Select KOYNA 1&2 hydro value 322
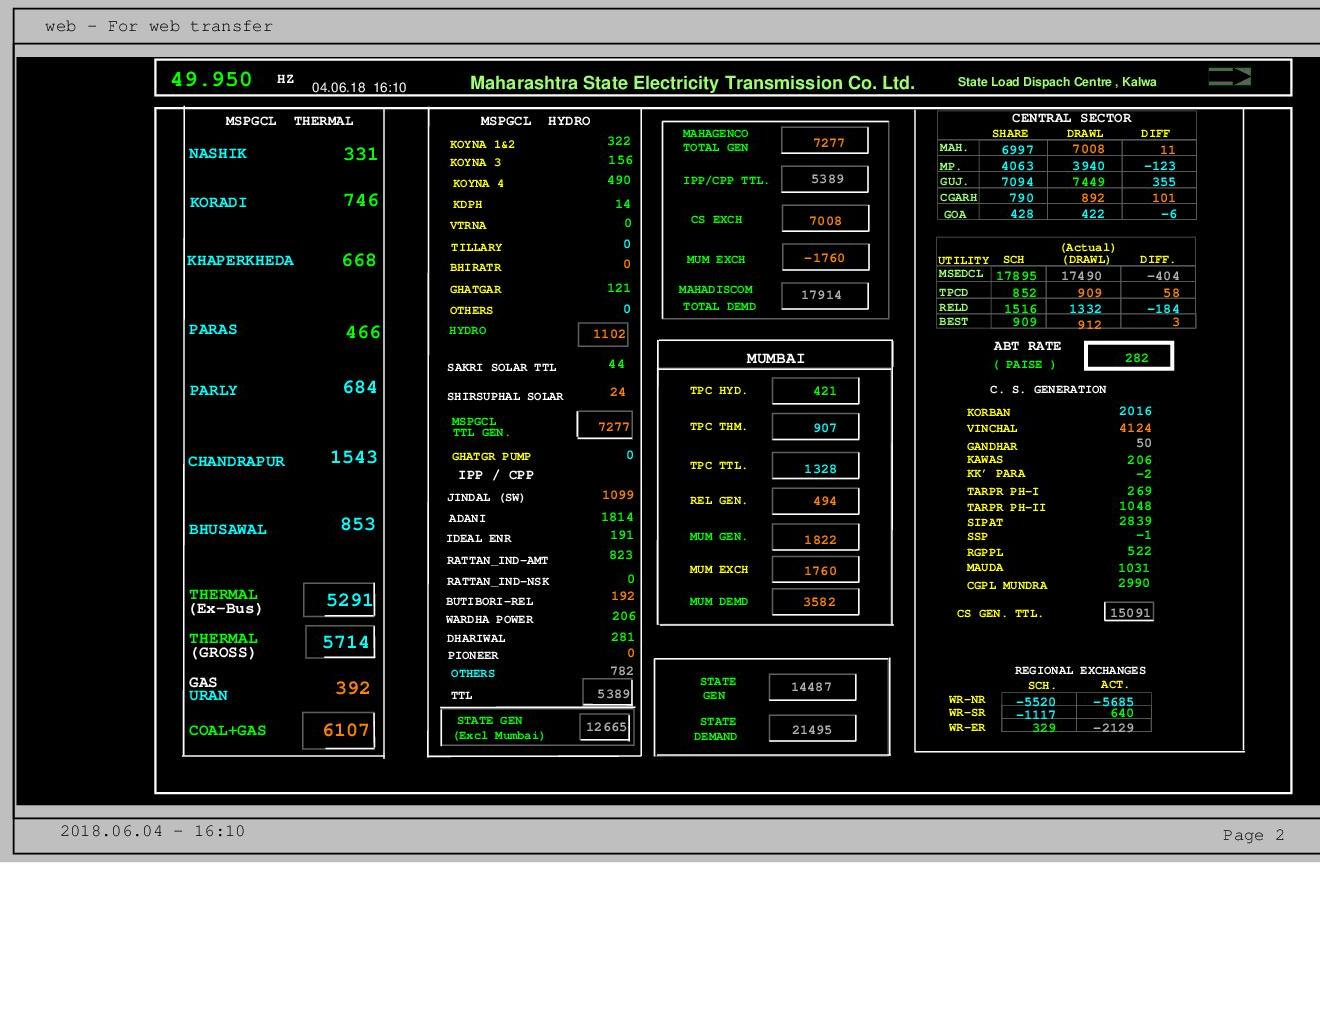Viewport: 1320px width, 1020px height. point(619,142)
